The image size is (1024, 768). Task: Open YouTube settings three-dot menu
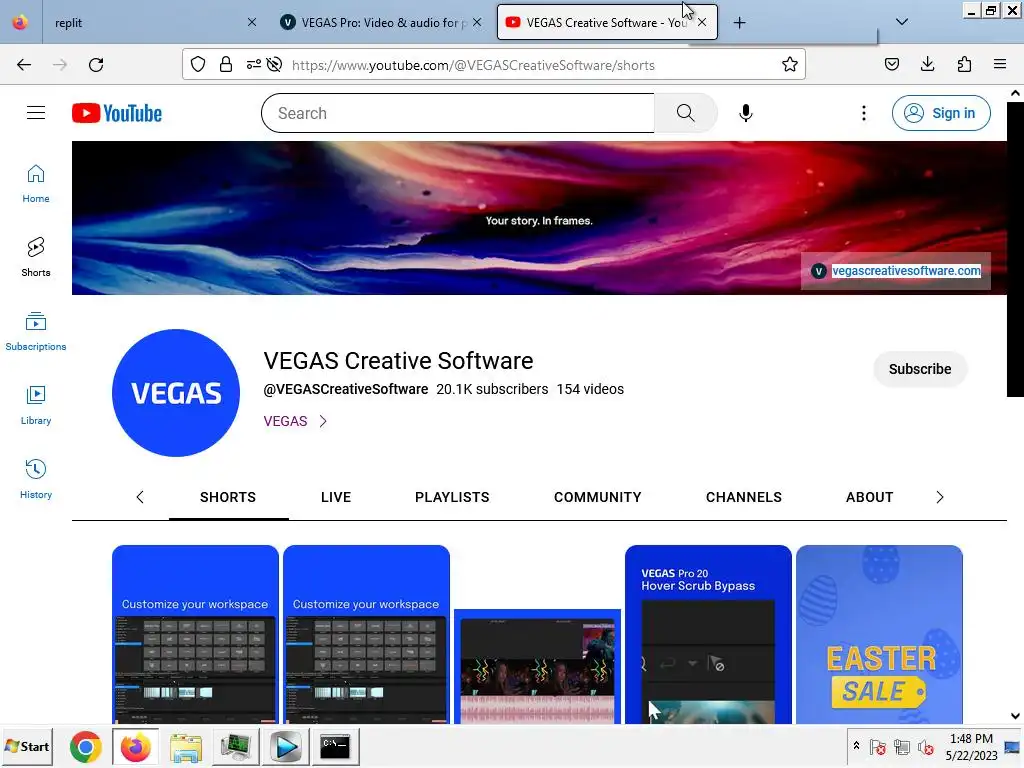pyautogui.click(x=863, y=113)
